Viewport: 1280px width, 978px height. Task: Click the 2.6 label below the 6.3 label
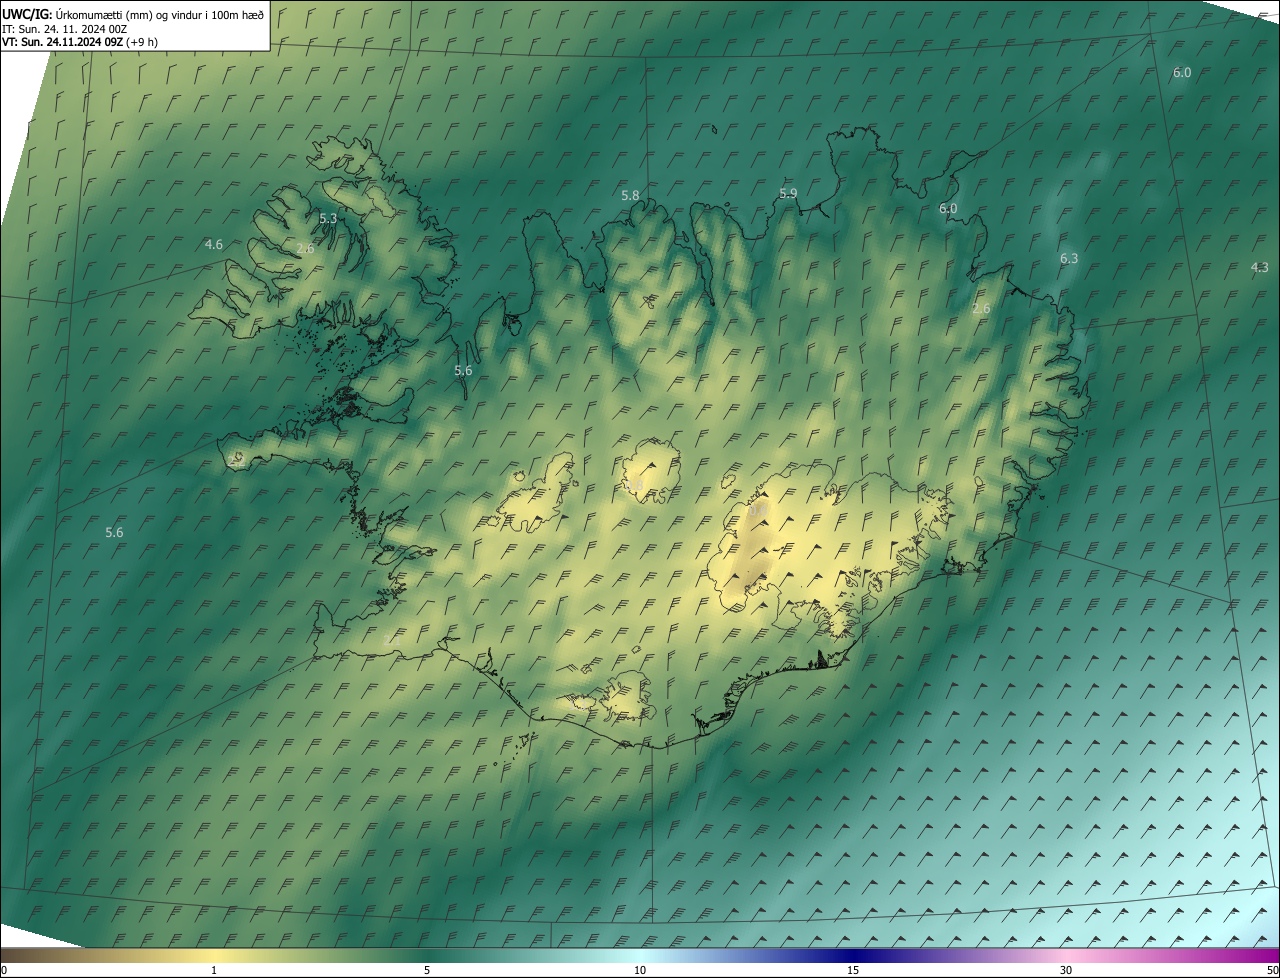[x=981, y=309]
